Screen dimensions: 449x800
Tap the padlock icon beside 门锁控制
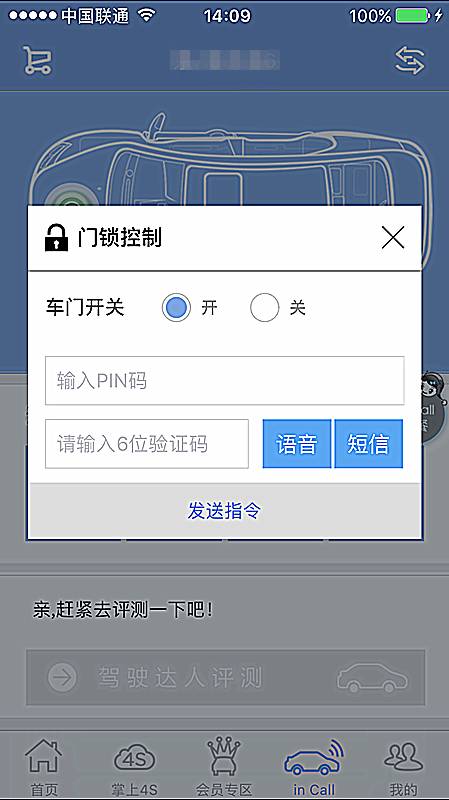(56, 238)
